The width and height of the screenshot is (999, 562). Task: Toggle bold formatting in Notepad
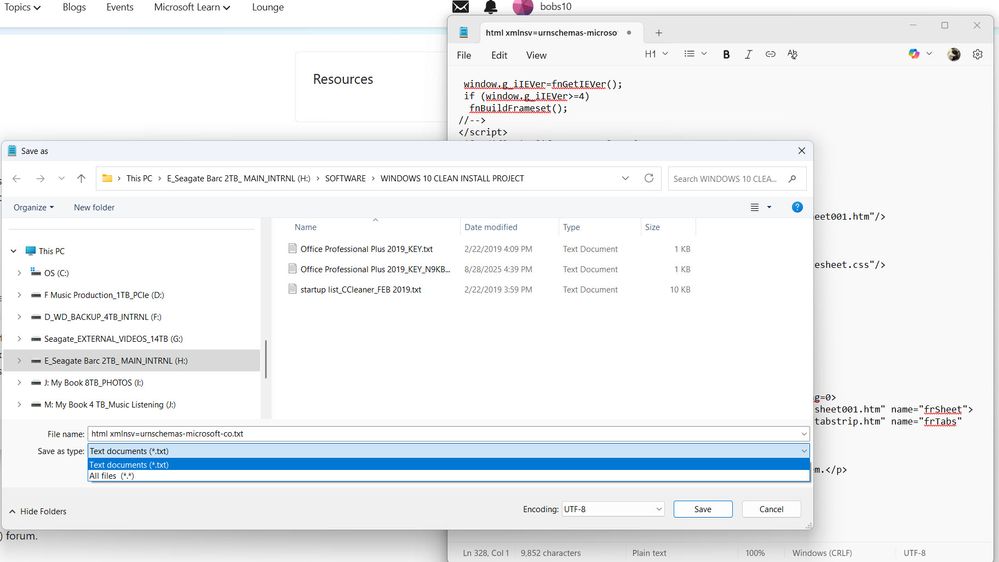click(726, 55)
